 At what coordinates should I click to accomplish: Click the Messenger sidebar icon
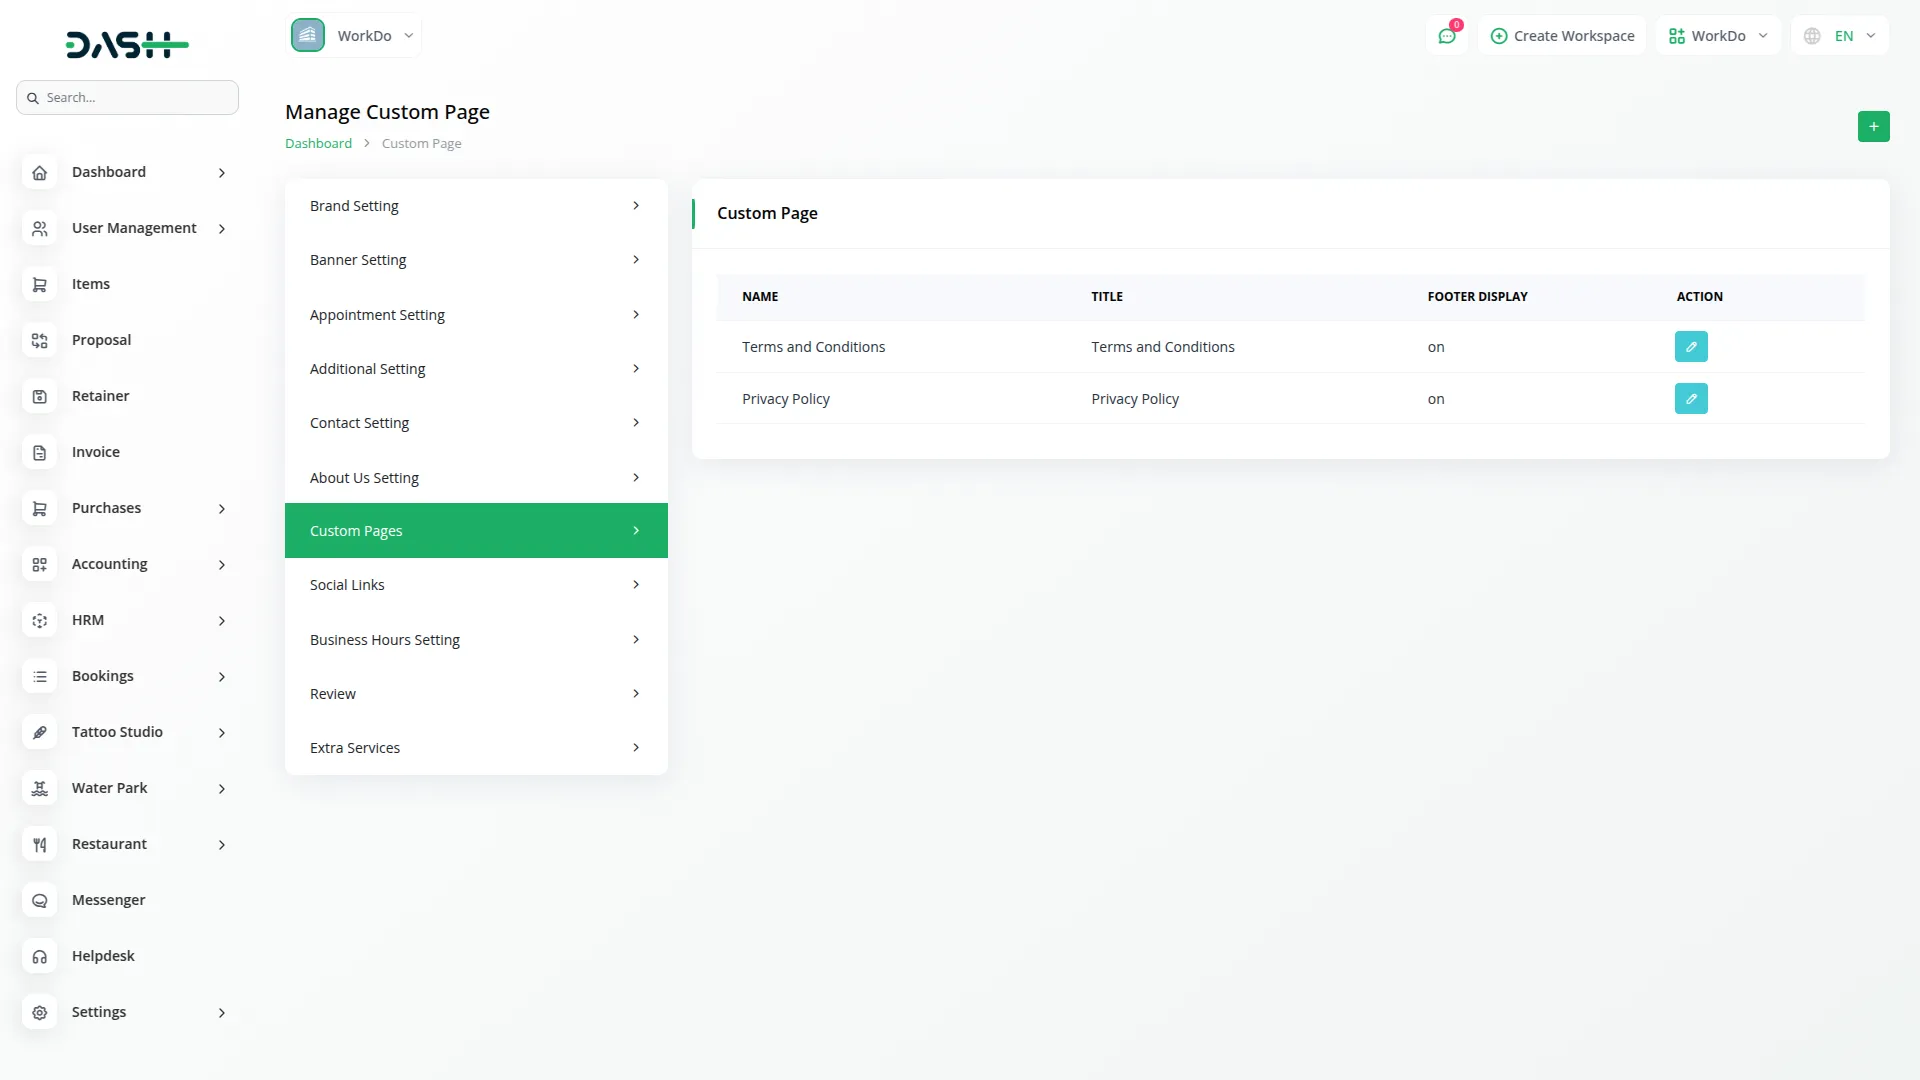click(39, 900)
